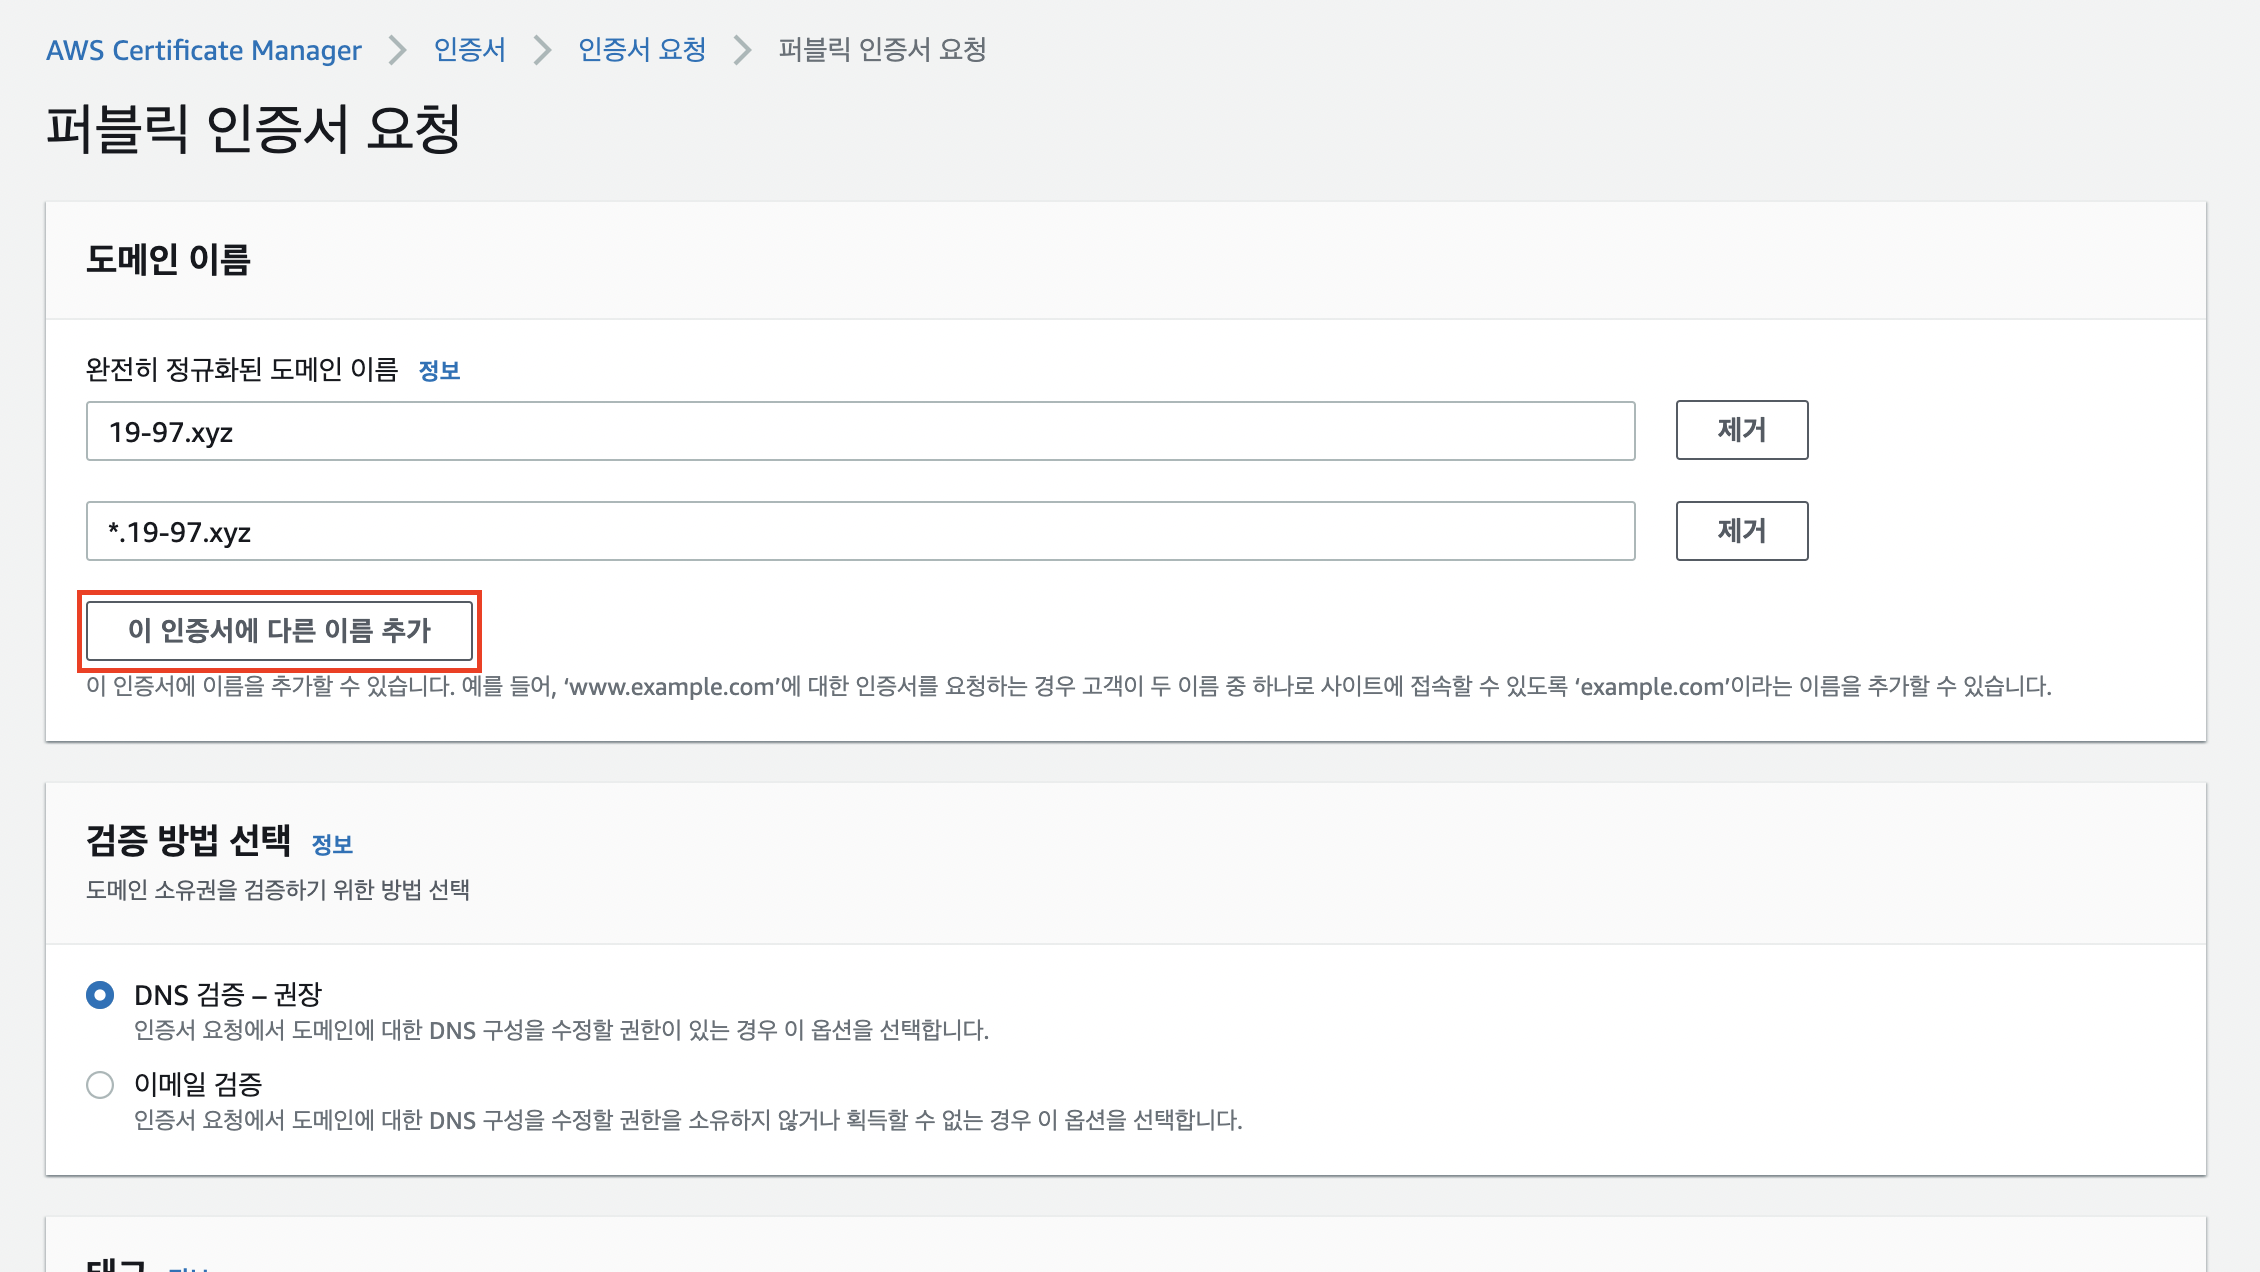Viewport: 2260px width, 1272px height.
Task: Click chevron between 인증서 and 인증서 요청
Action: tap(542, 50)
